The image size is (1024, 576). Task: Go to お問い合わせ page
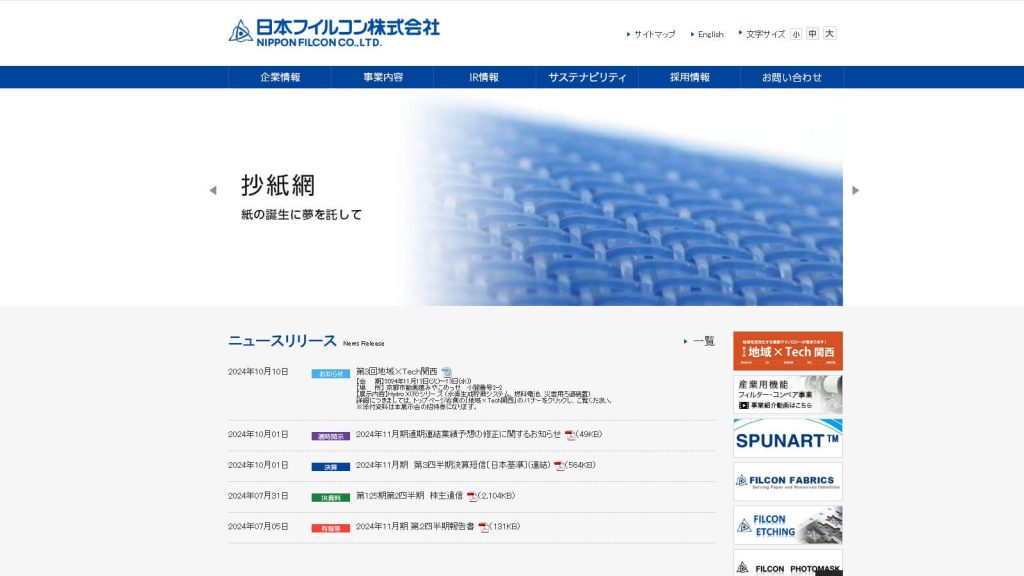click(791, 77)
